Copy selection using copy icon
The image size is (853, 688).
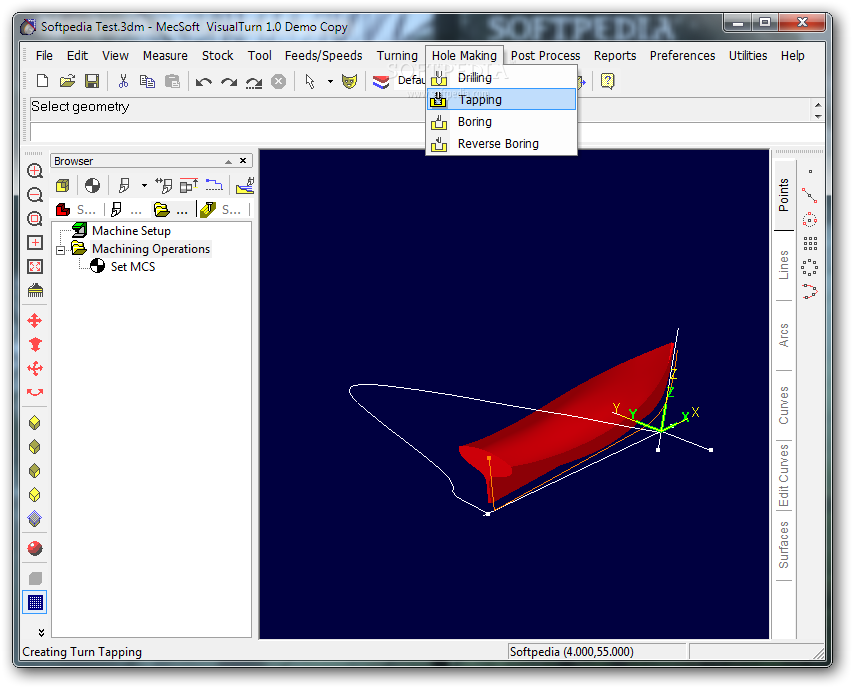(147, 82)
